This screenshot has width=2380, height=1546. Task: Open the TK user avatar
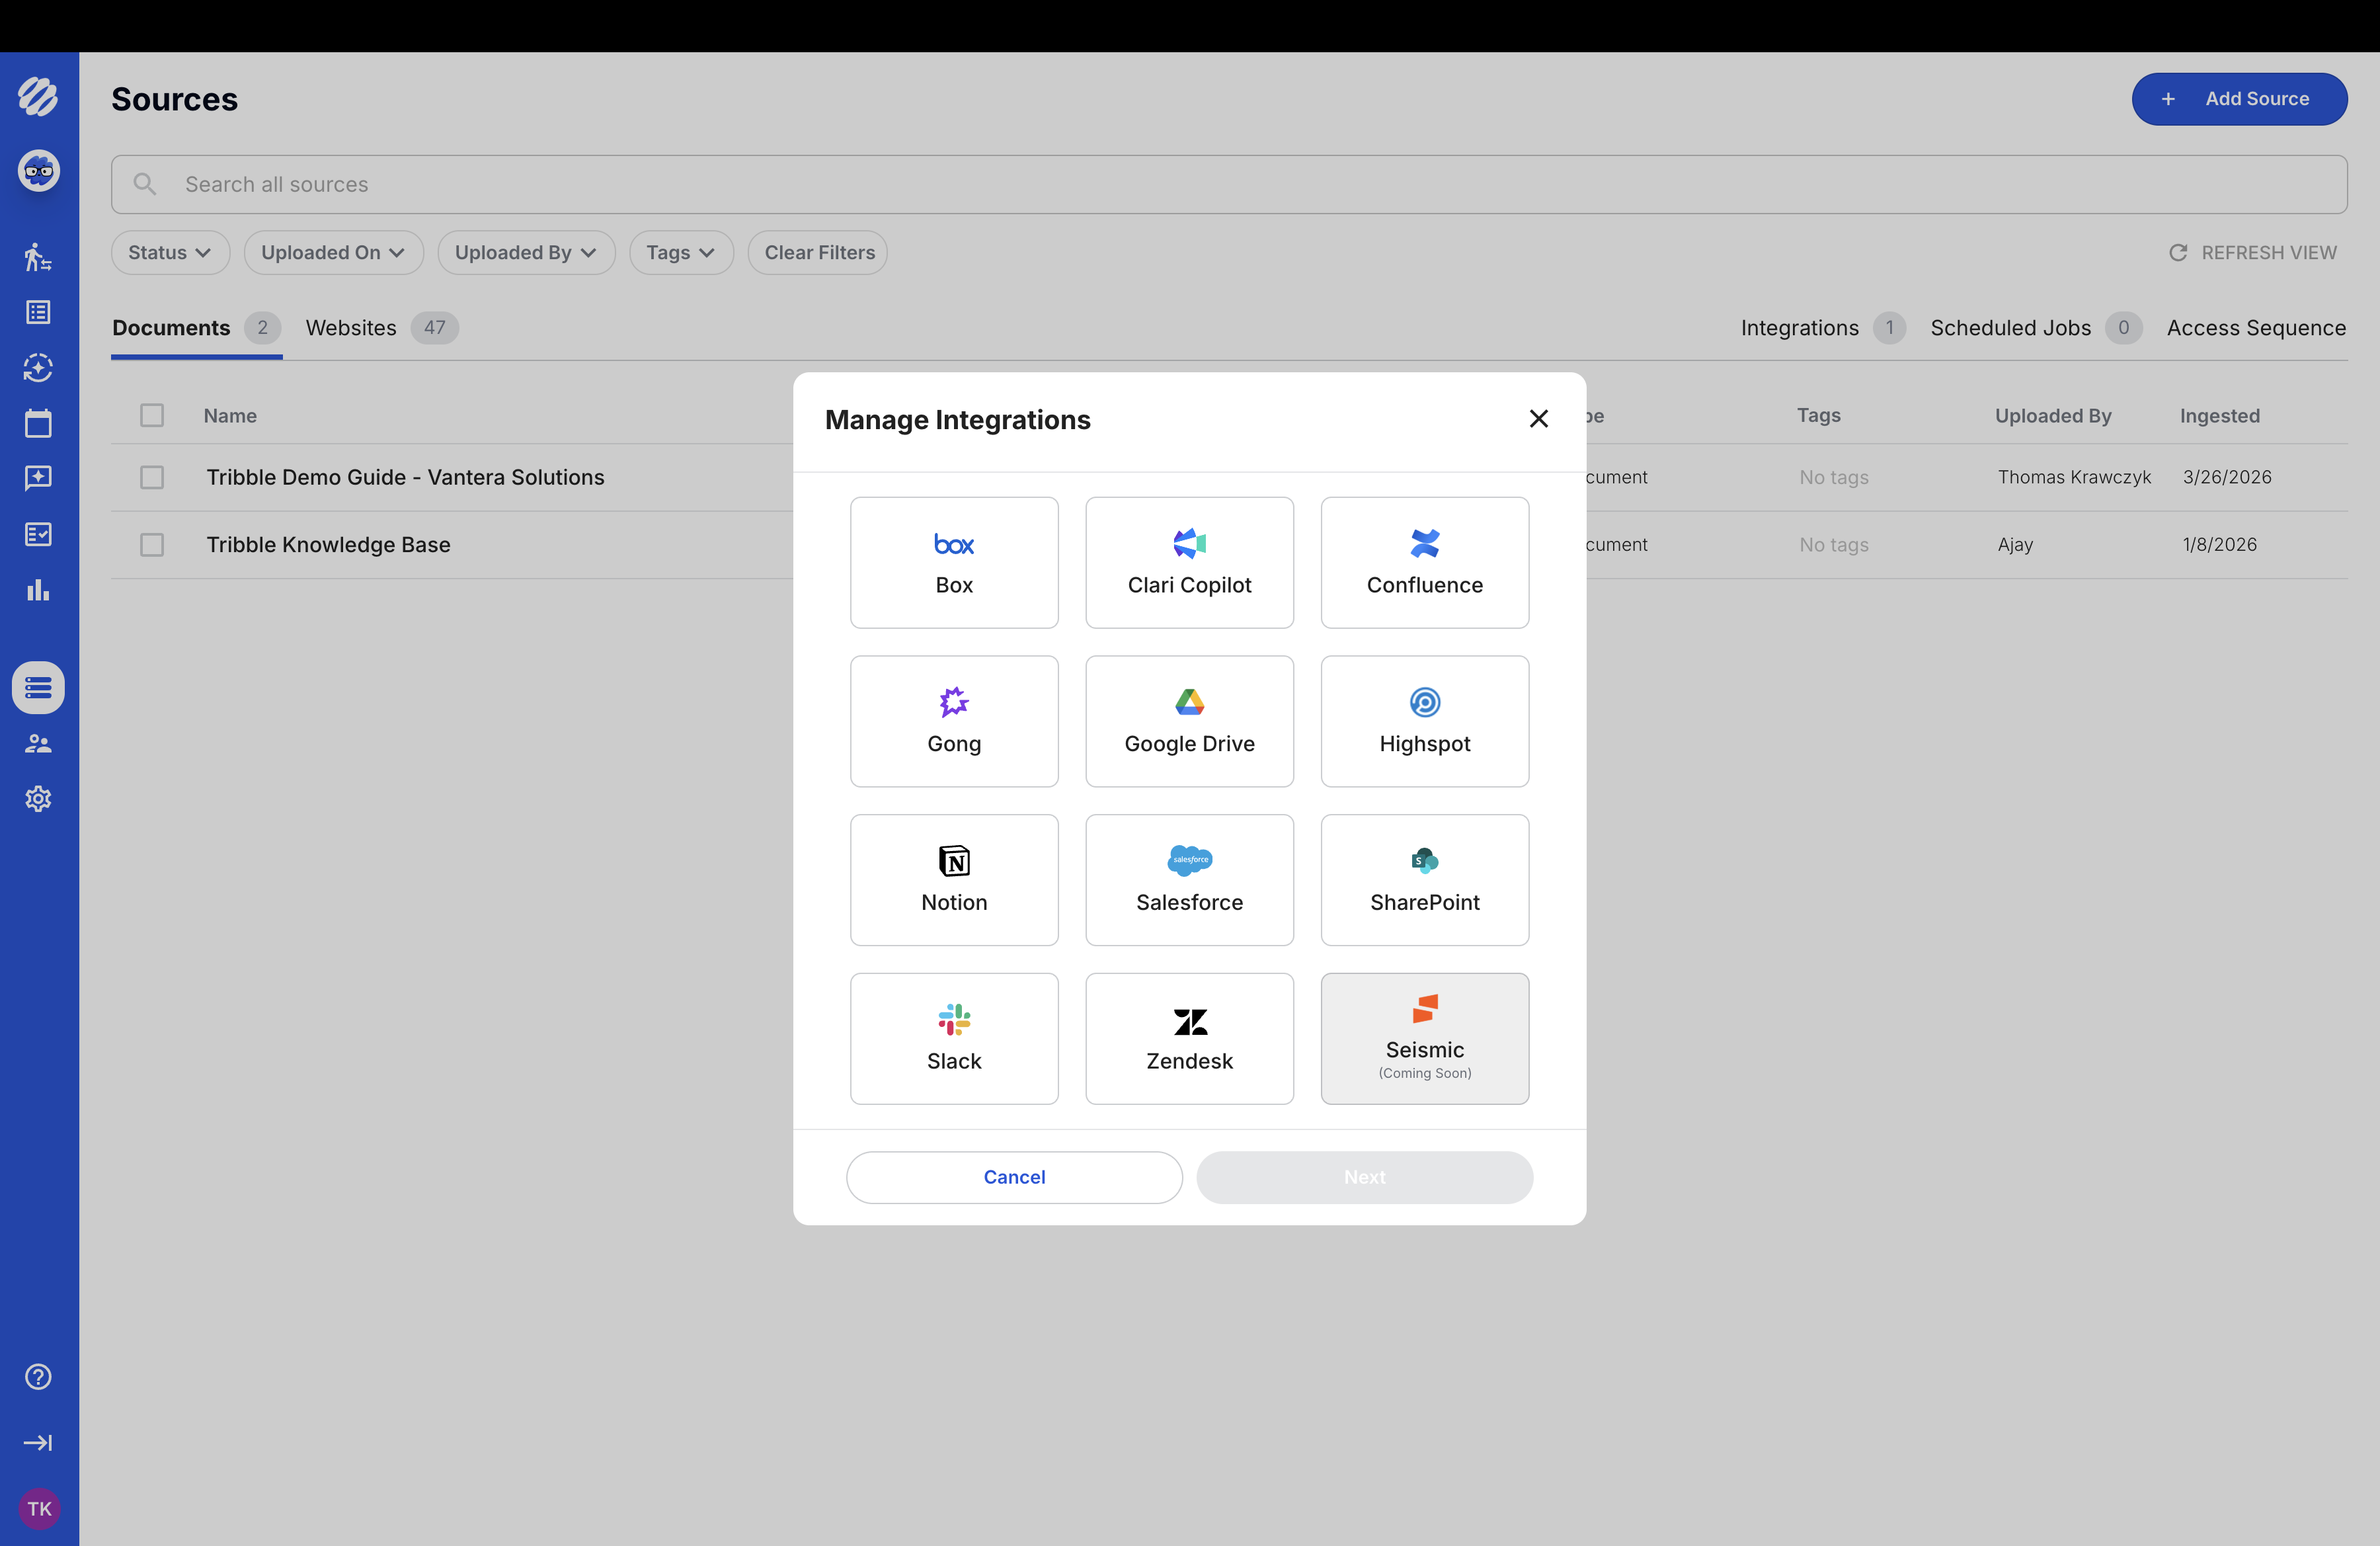(39, 1509)
